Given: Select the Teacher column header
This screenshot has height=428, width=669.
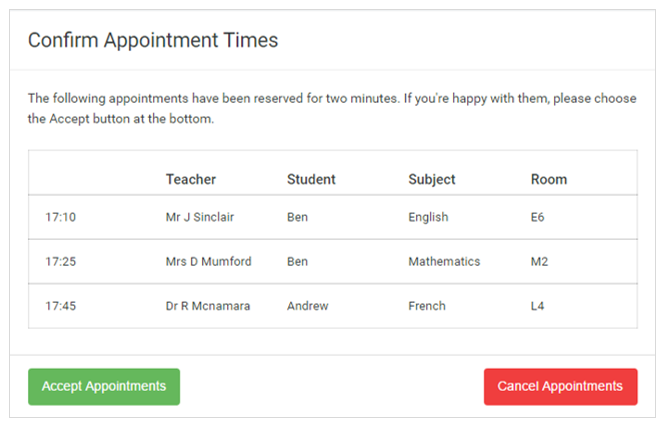Looking at the screenshot, I should pyautogui.click(x=191, y=180).
